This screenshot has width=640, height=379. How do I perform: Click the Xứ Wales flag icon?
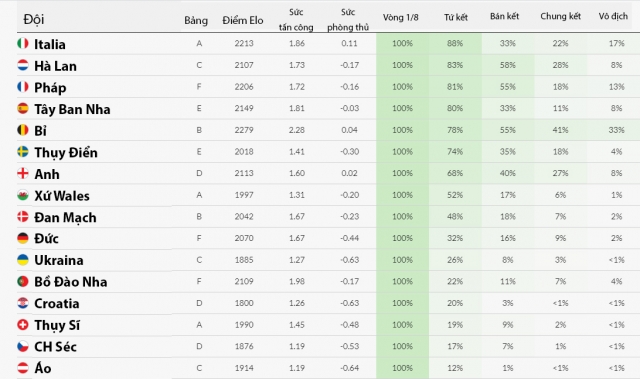click(23, 195)
